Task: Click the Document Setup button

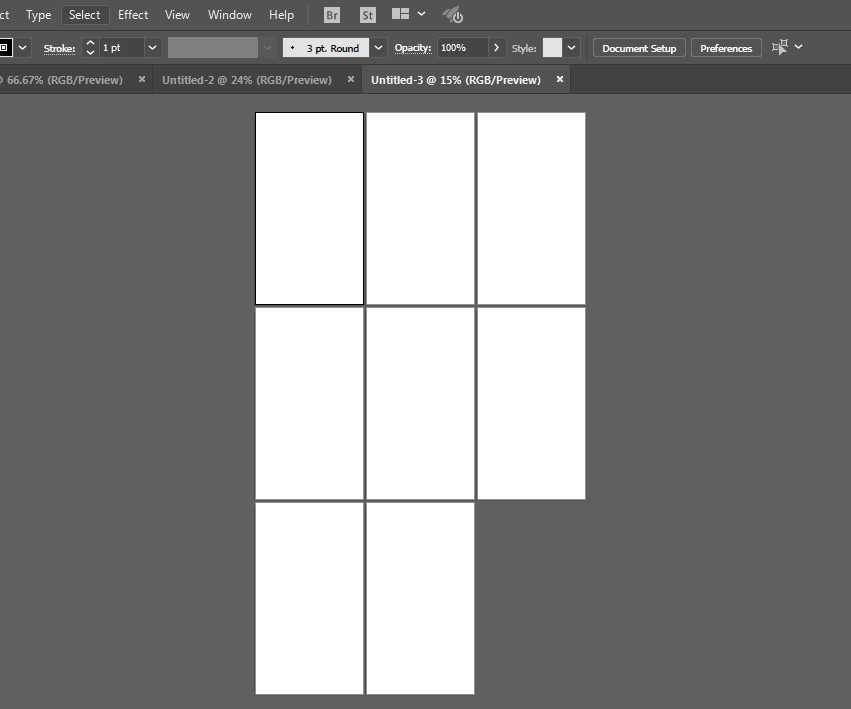Action: pyautogui.click(x=639, y=48)
